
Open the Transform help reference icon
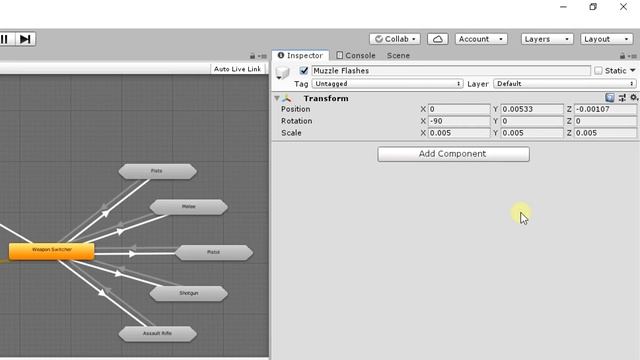coord(610,98)
